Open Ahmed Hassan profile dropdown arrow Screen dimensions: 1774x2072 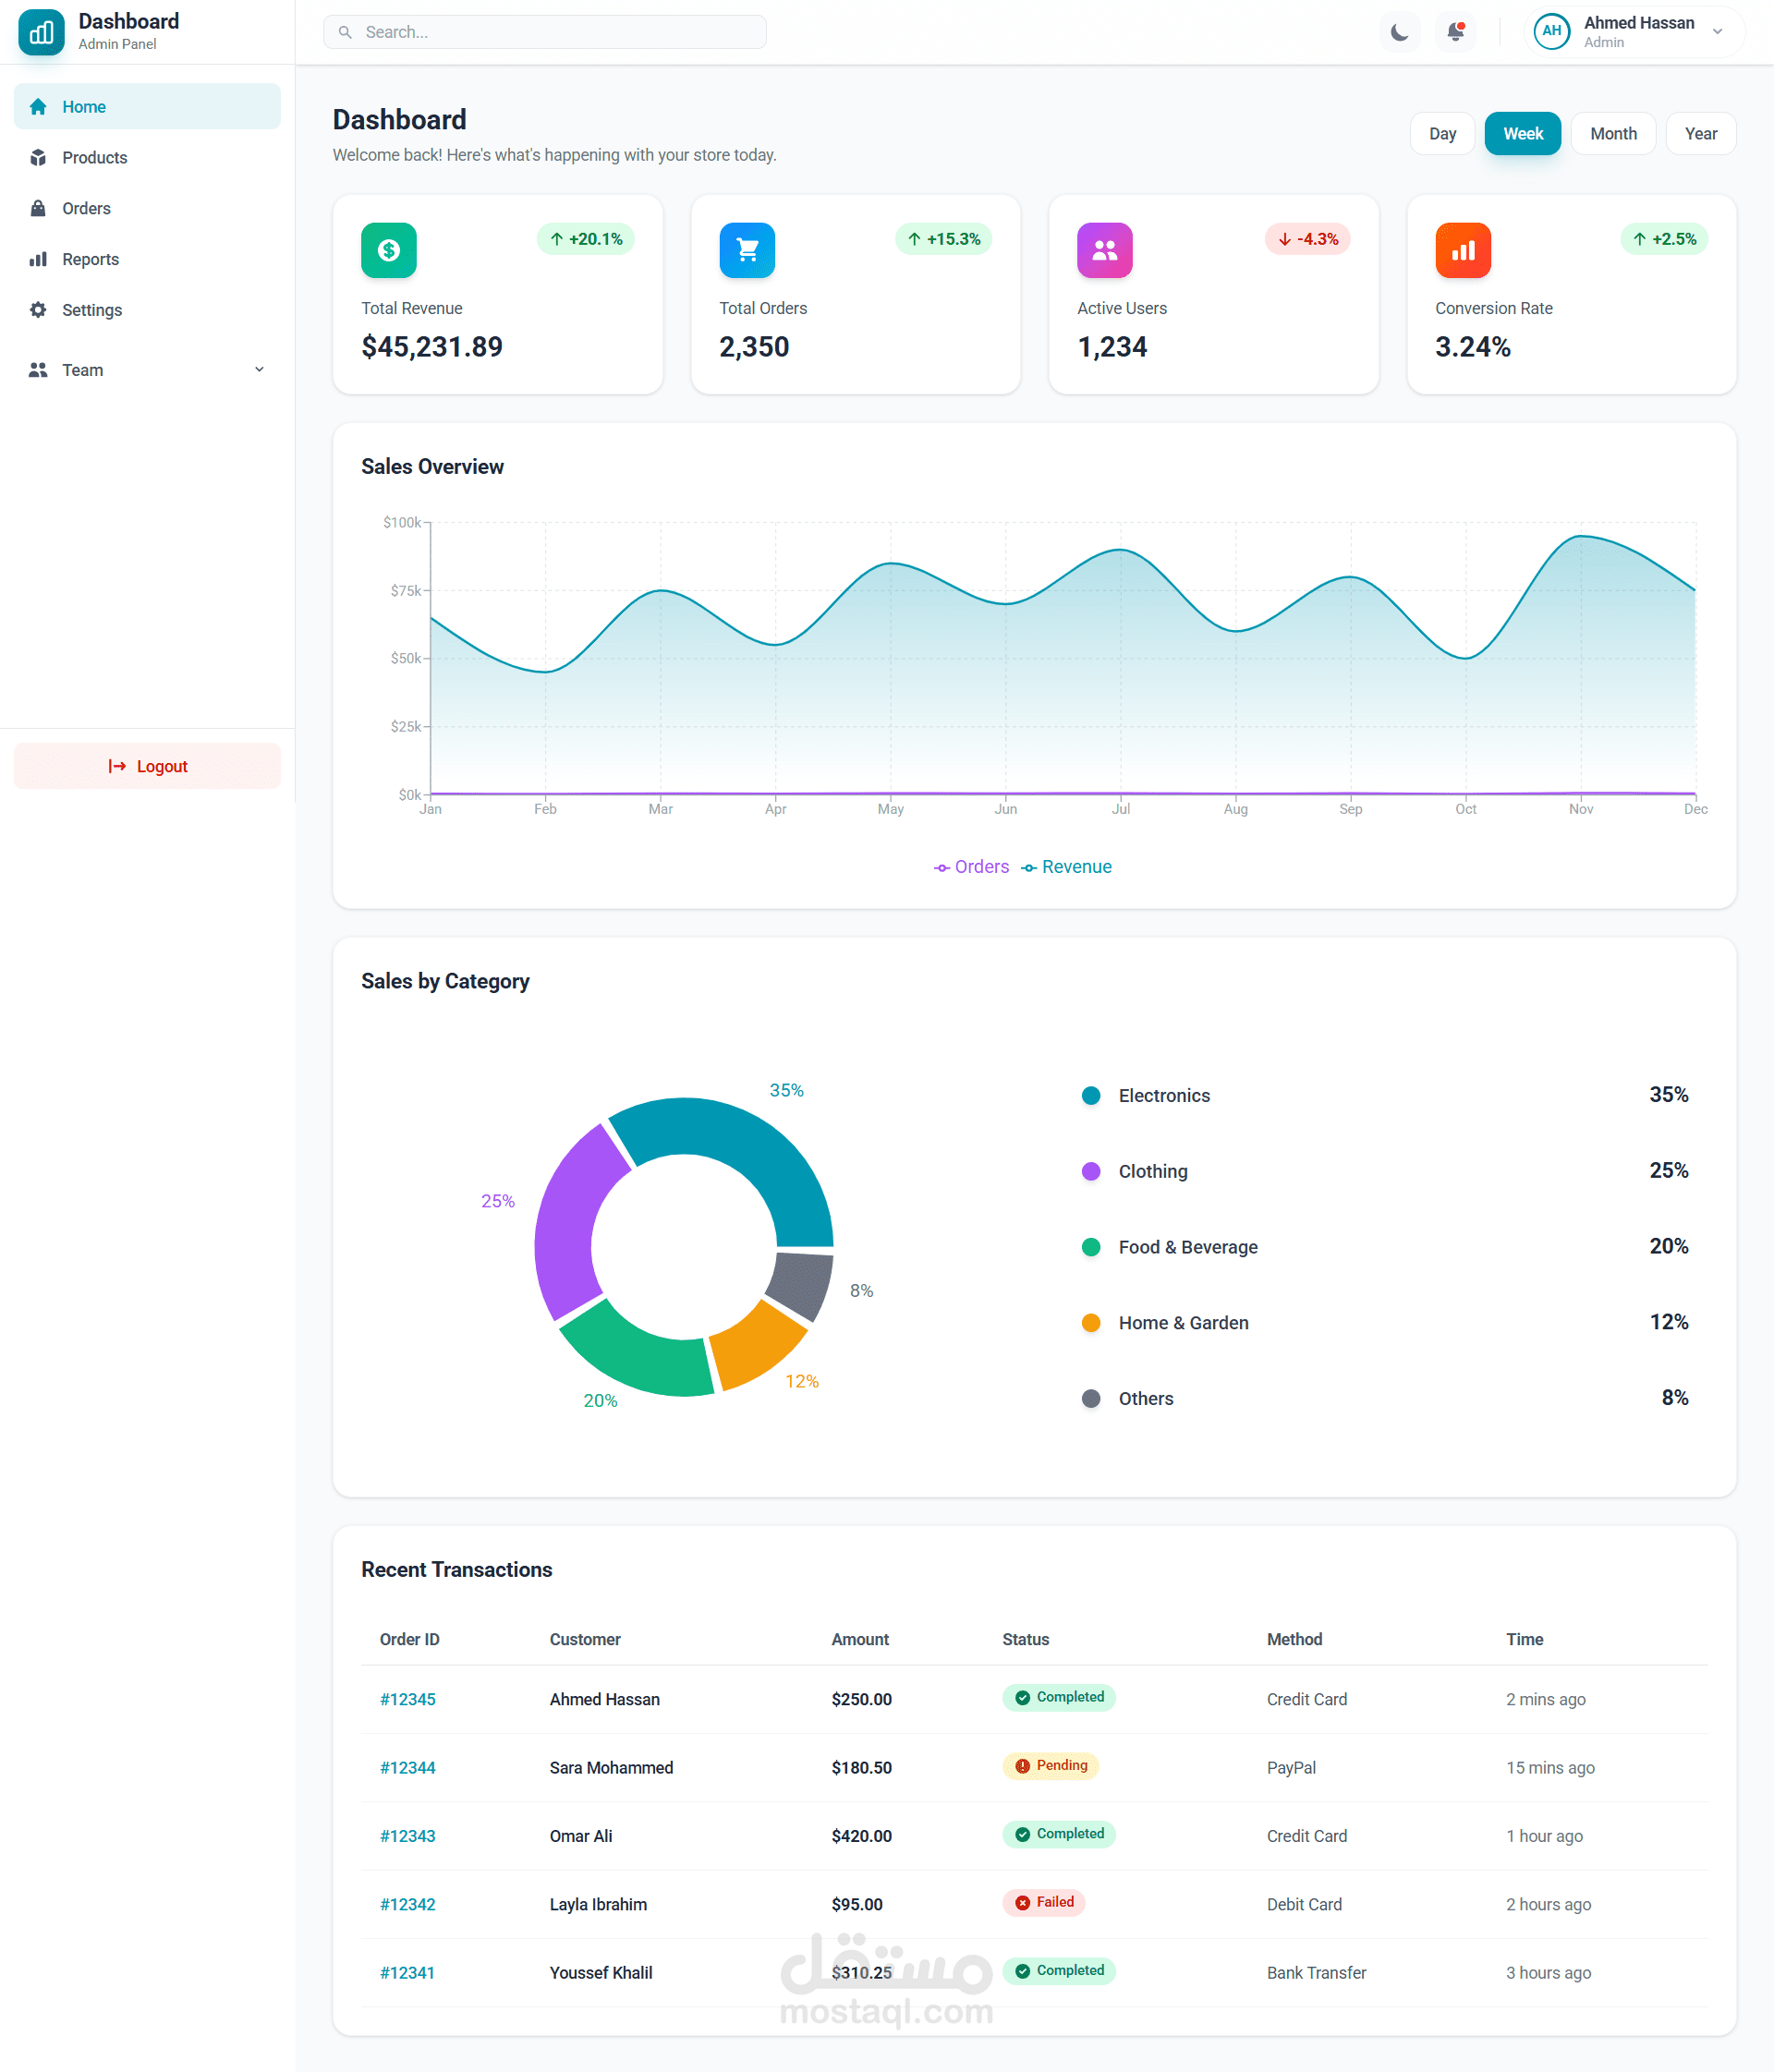[x=1717, y=32]
